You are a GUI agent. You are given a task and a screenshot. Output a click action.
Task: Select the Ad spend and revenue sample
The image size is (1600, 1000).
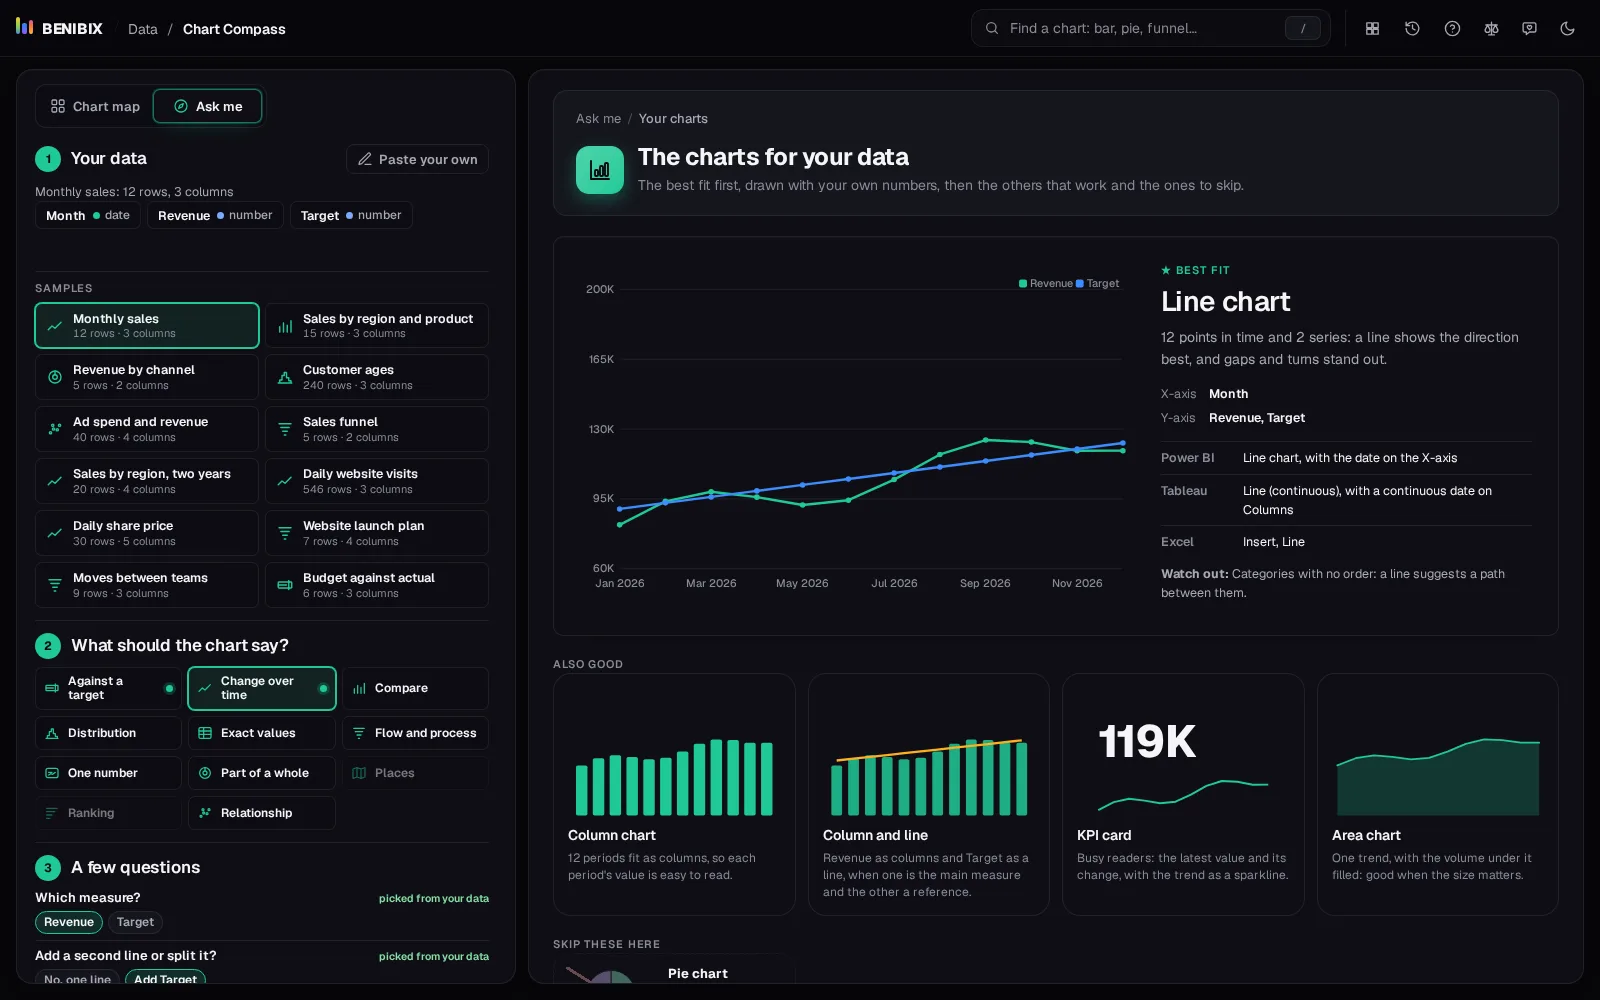[x=147, y=429]
